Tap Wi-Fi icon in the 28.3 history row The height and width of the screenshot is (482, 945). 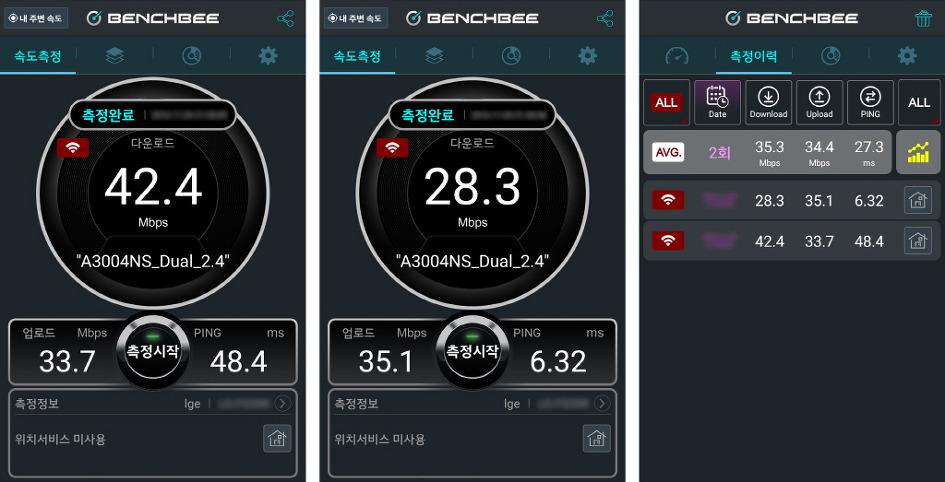668,200
